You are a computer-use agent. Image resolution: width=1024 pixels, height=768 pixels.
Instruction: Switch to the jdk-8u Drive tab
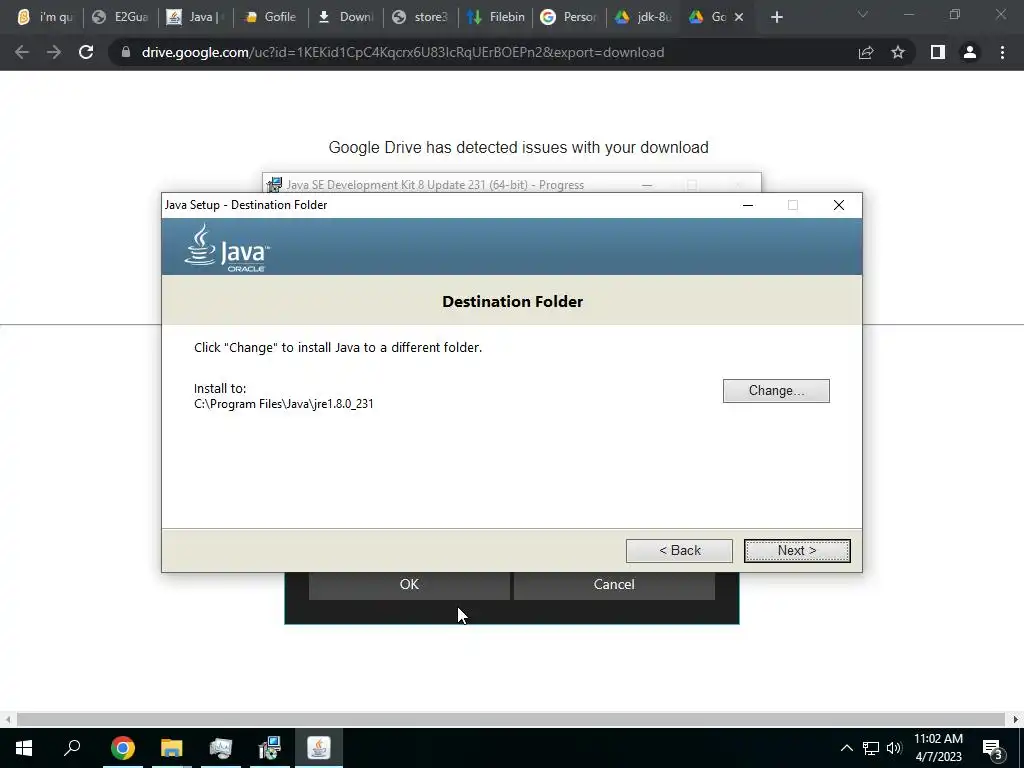(645, 17)
